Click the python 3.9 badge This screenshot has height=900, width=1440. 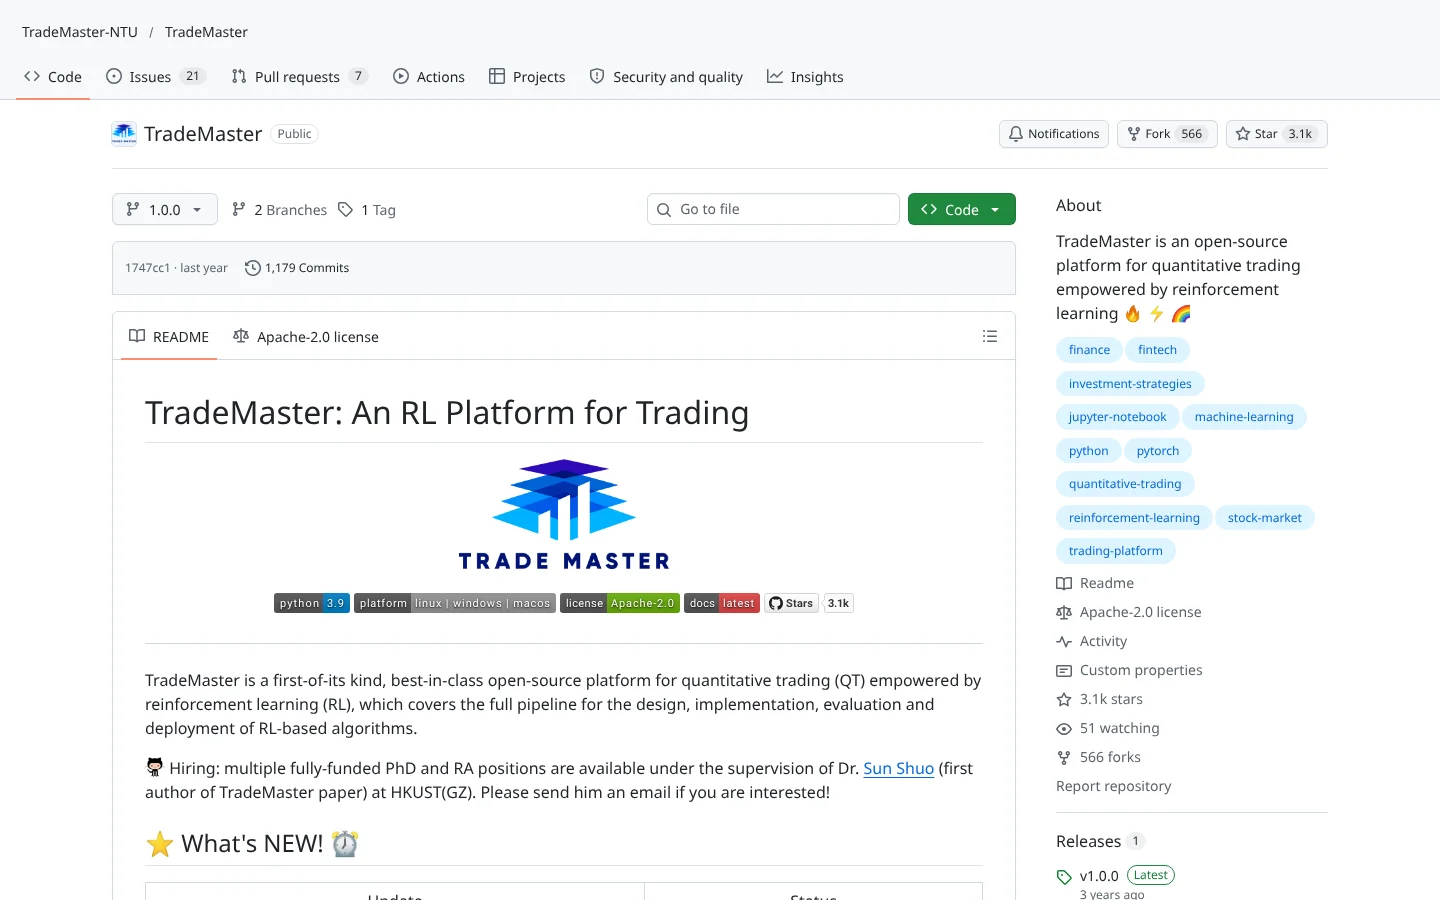[x=312, y=603]
